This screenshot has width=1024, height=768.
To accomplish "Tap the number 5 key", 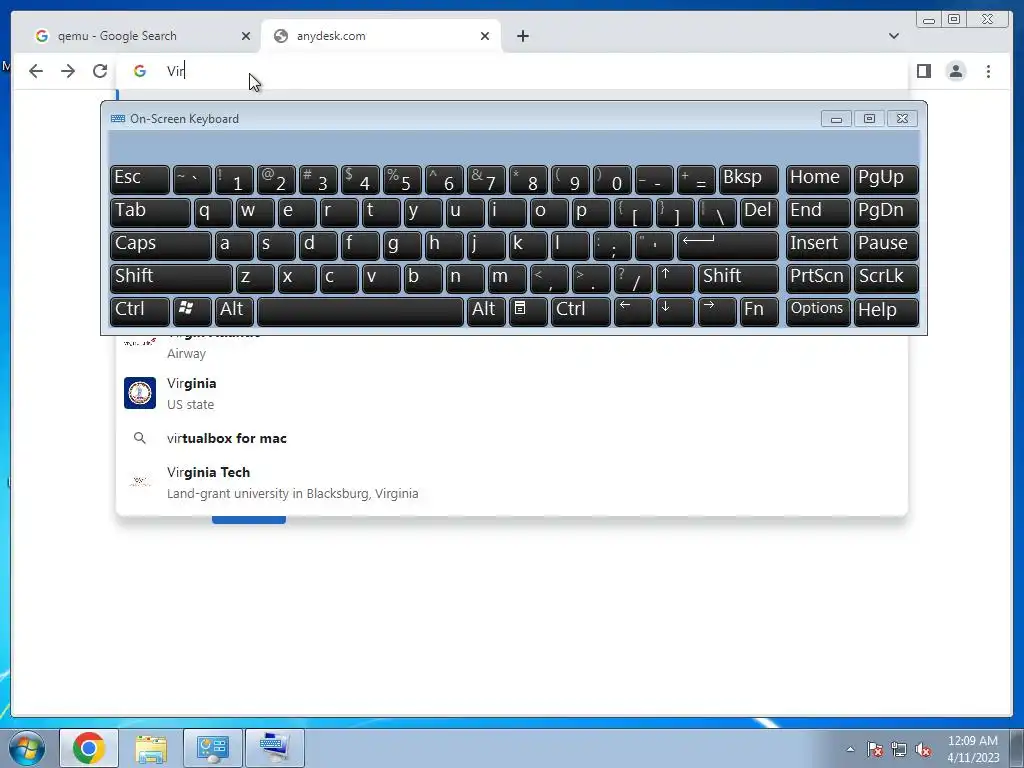I will tap(402, 179).
